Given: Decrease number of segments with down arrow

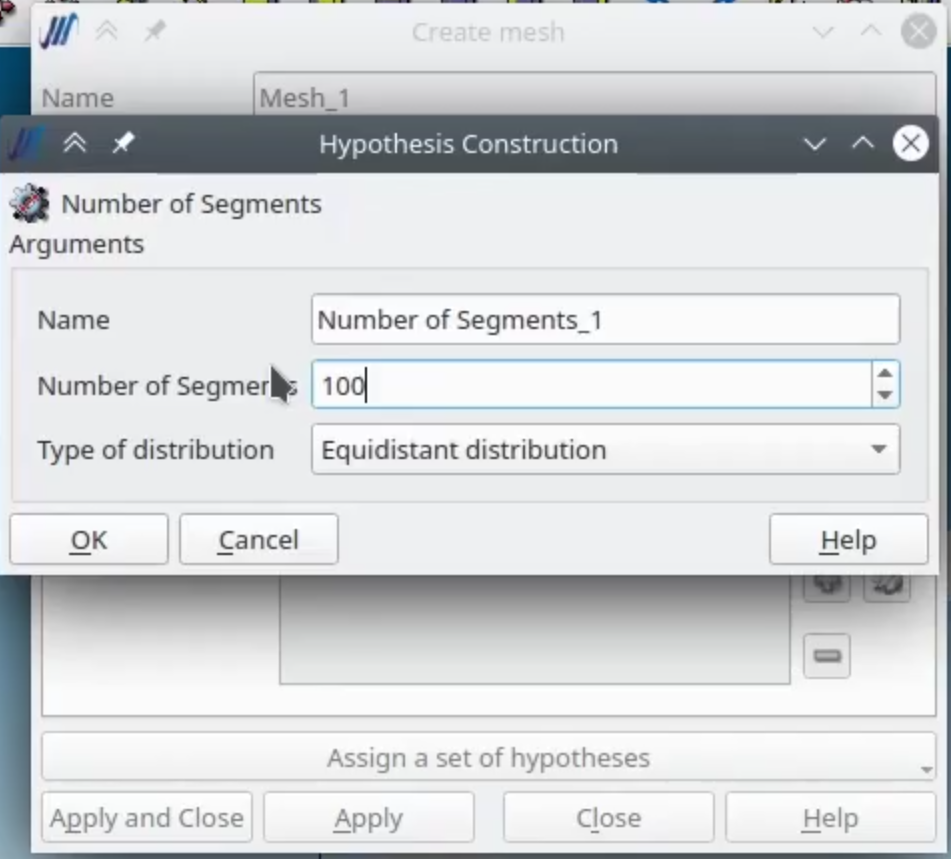Looking at the screenshot, I should pos(885,396).
